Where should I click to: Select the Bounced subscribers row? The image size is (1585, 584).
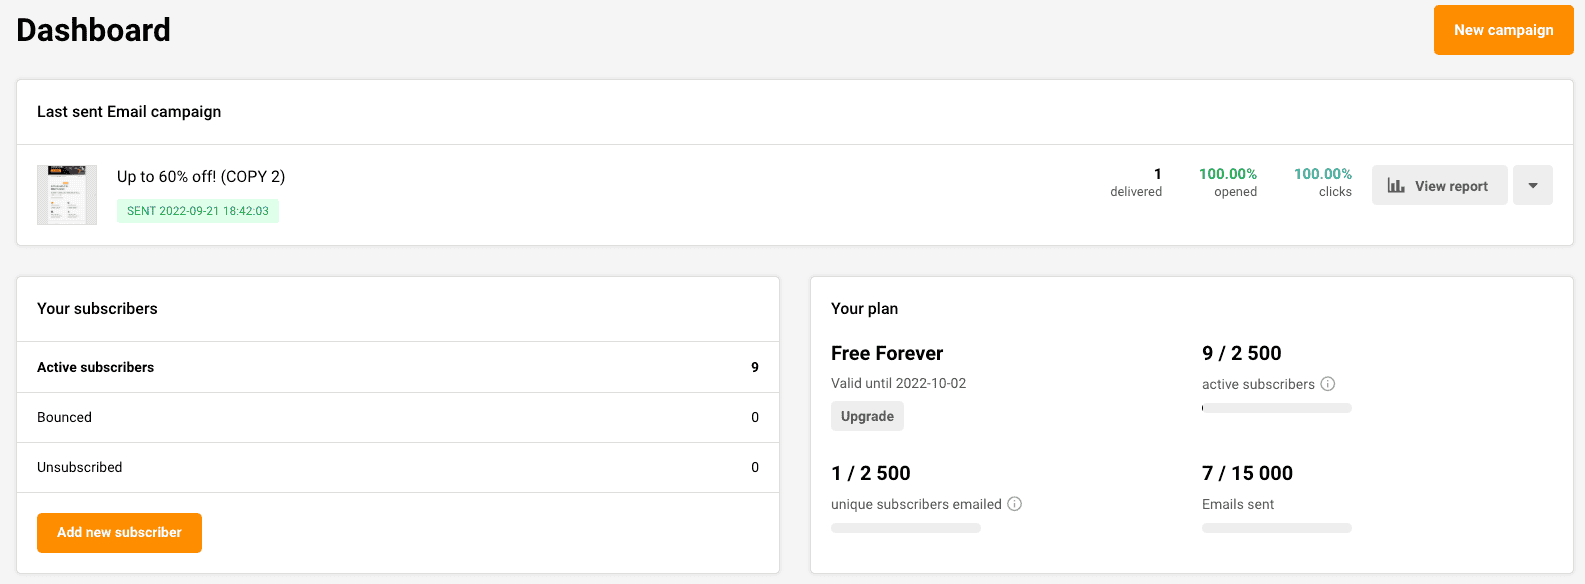[x=397, y=417]
